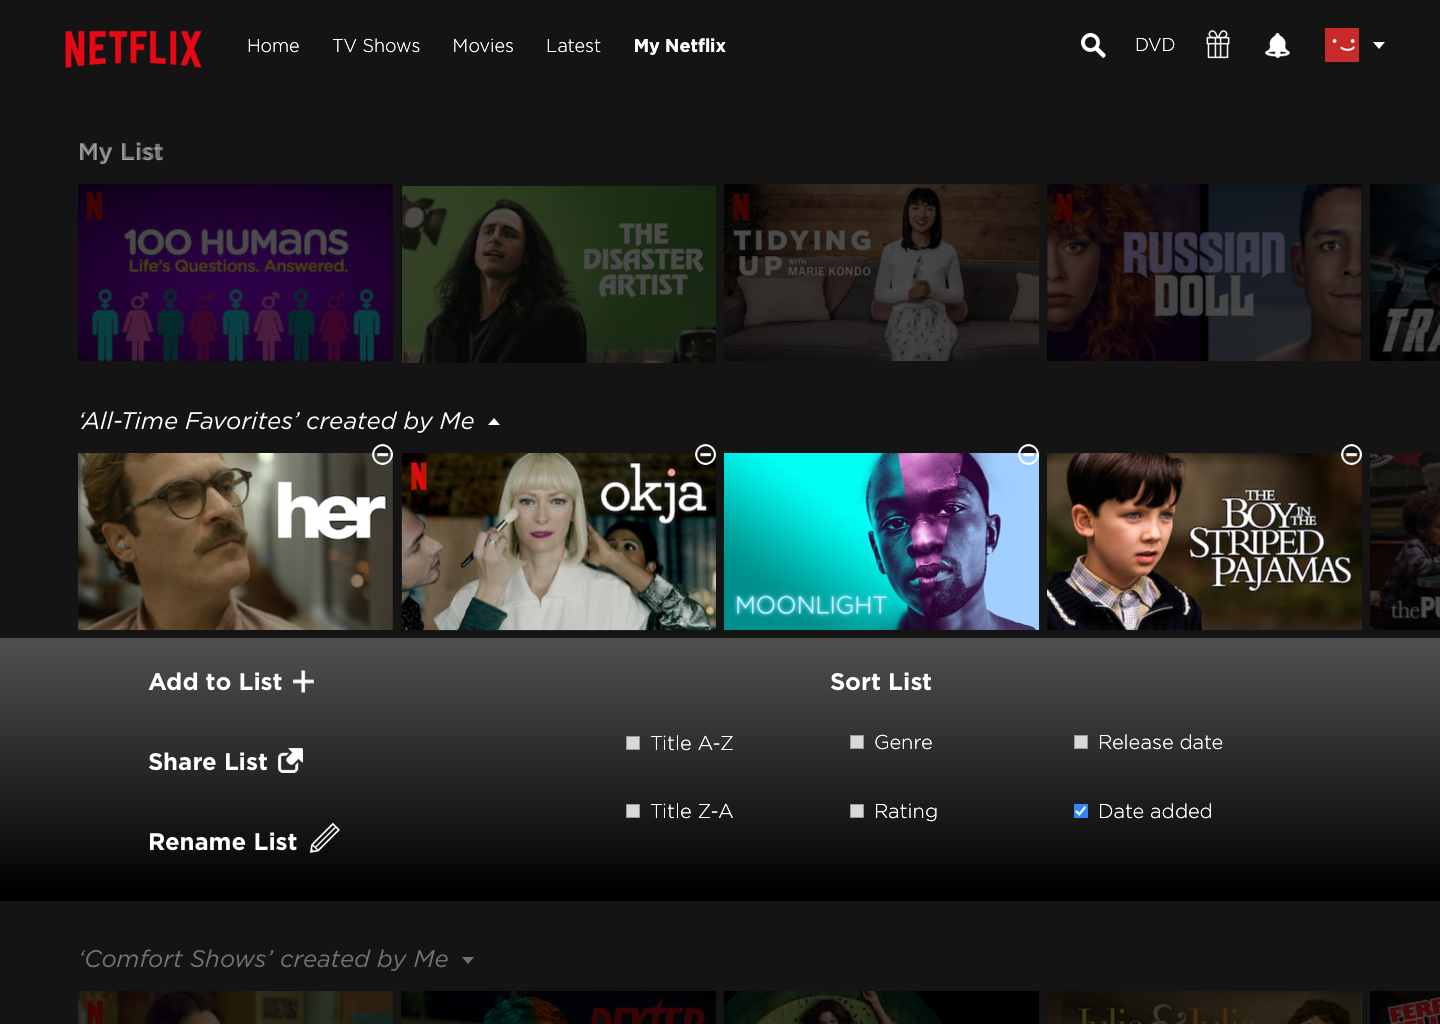Open 100 Humans thumbnail
The height and width of the screenshot is (1024, 1440).
(236, 273)
